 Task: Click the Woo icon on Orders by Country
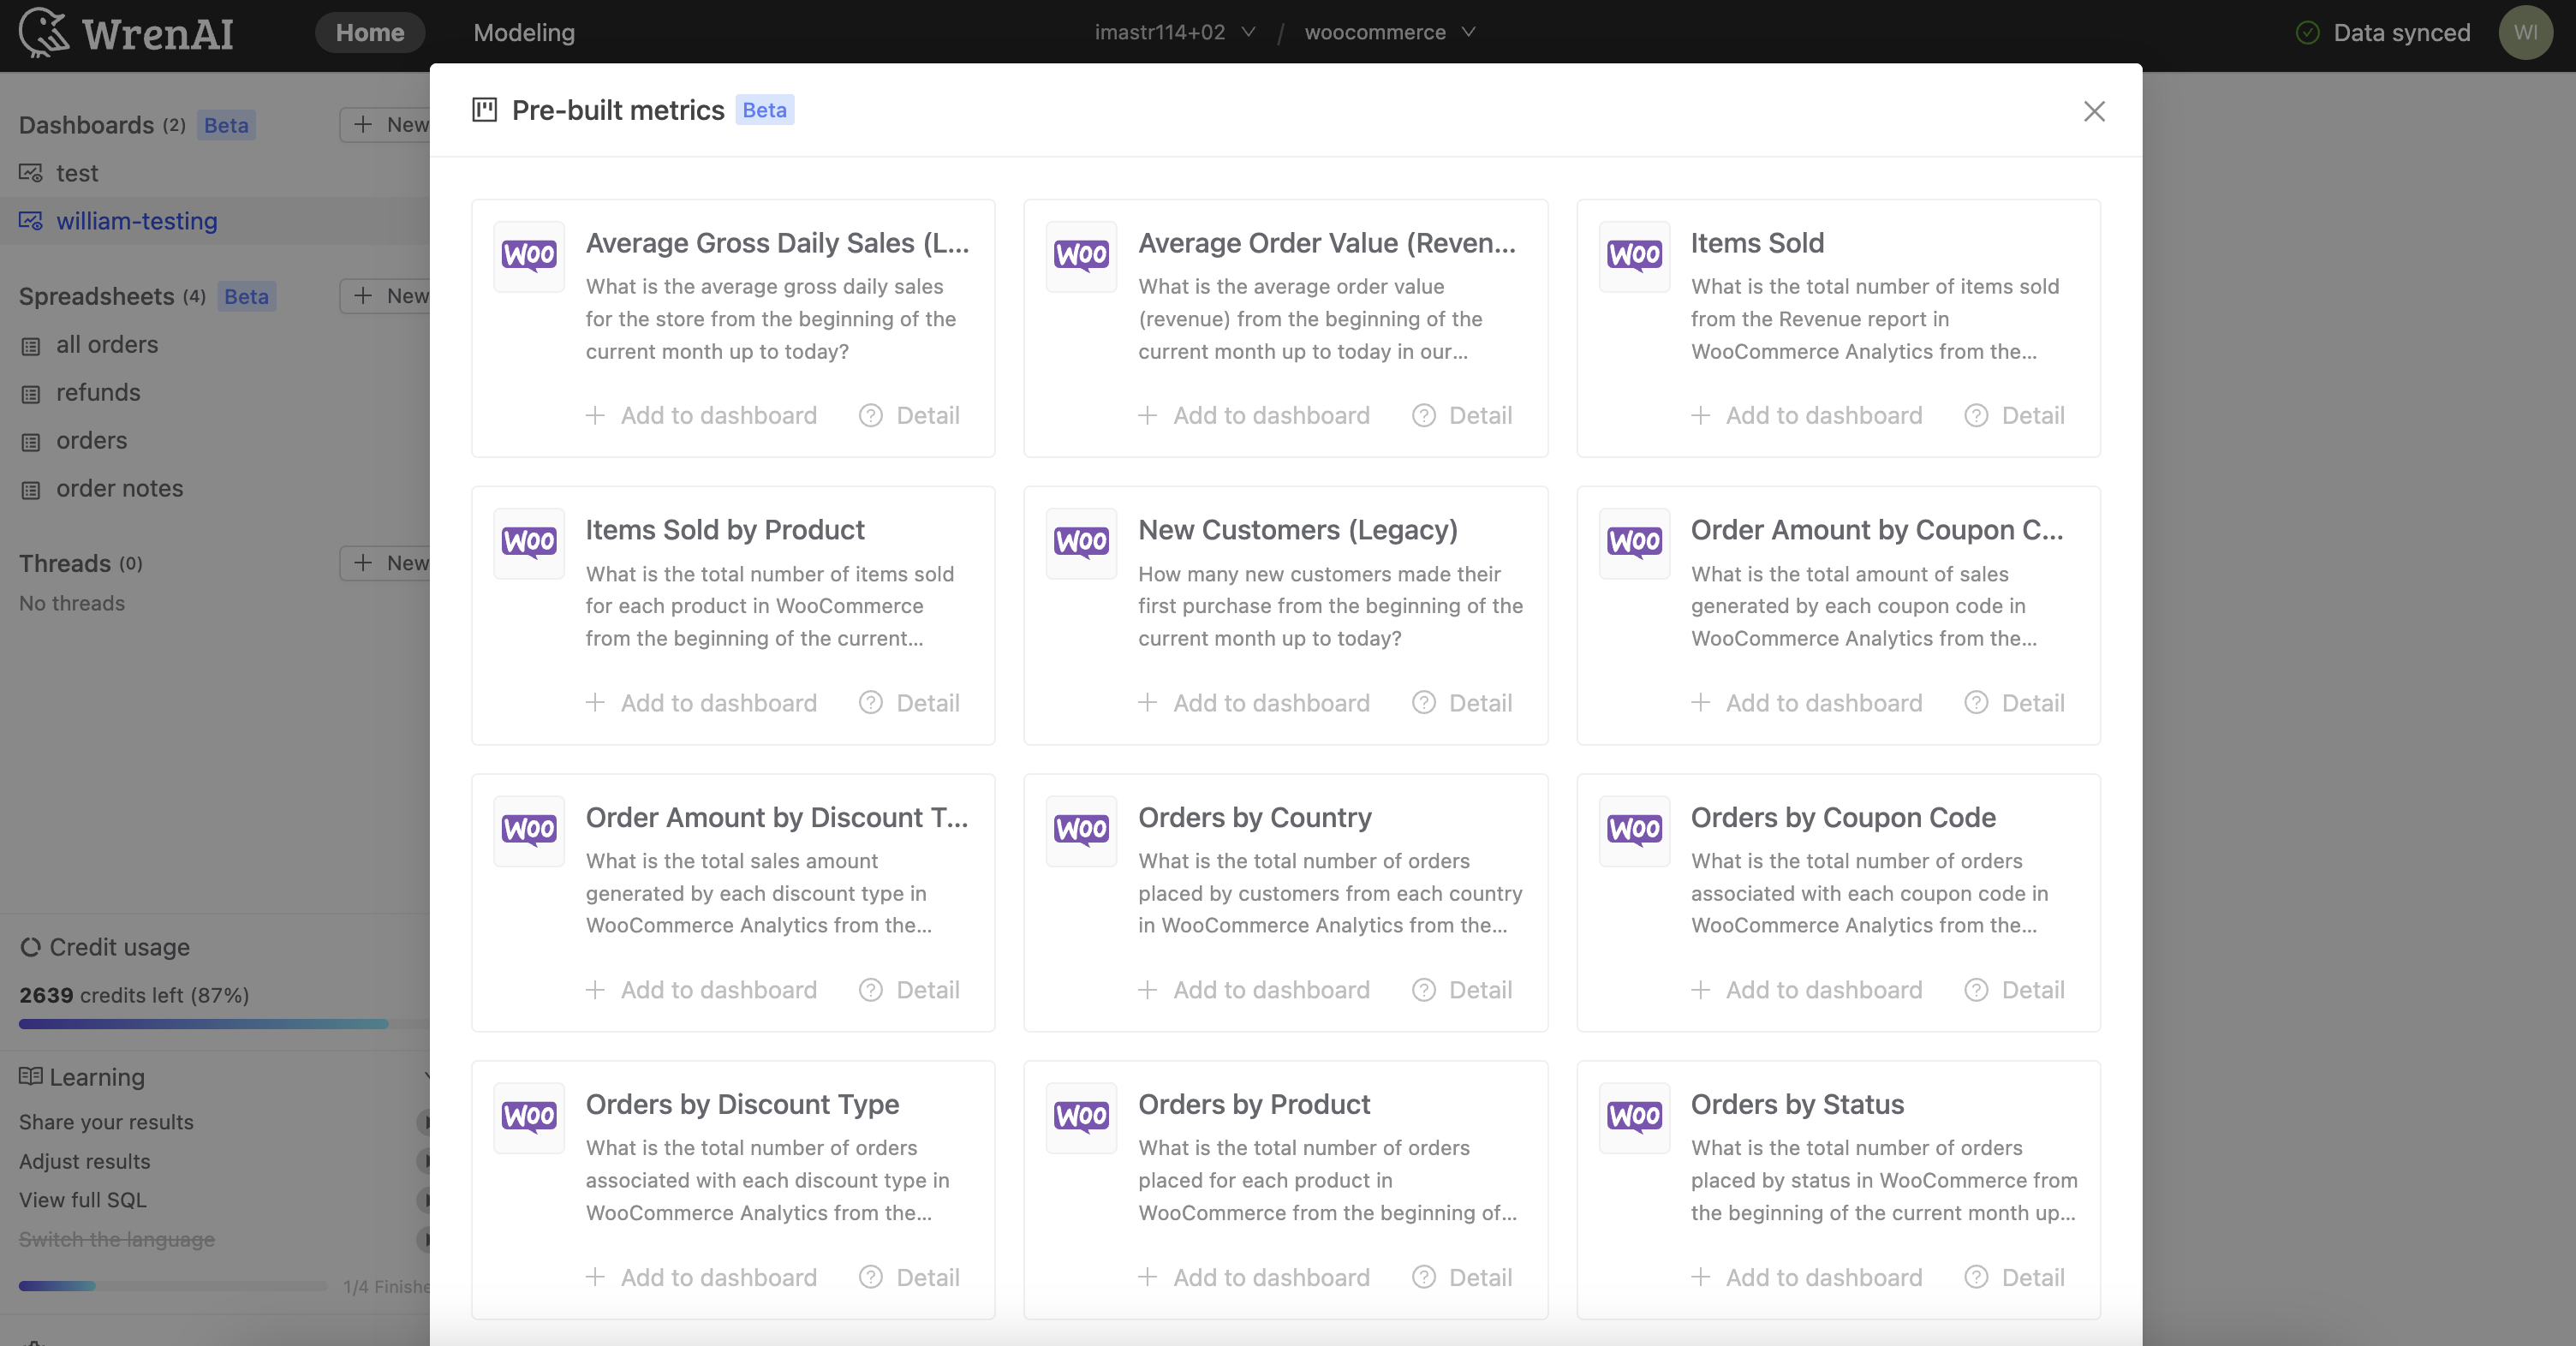[1081, 830]
